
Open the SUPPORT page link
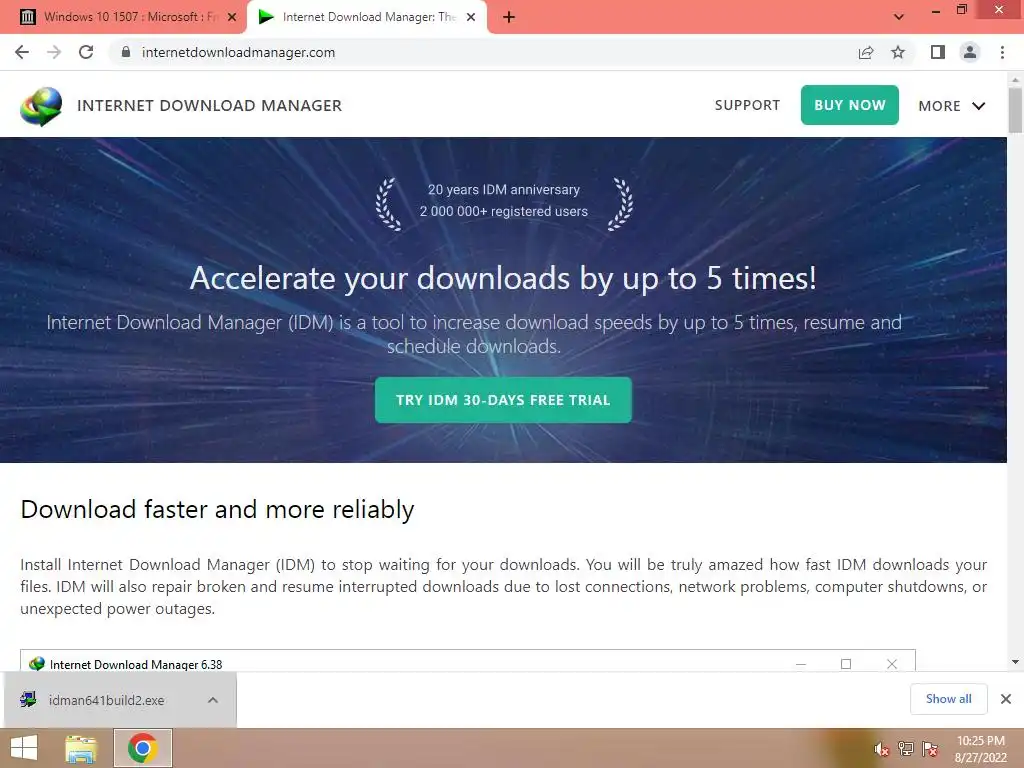click(747, 105)
